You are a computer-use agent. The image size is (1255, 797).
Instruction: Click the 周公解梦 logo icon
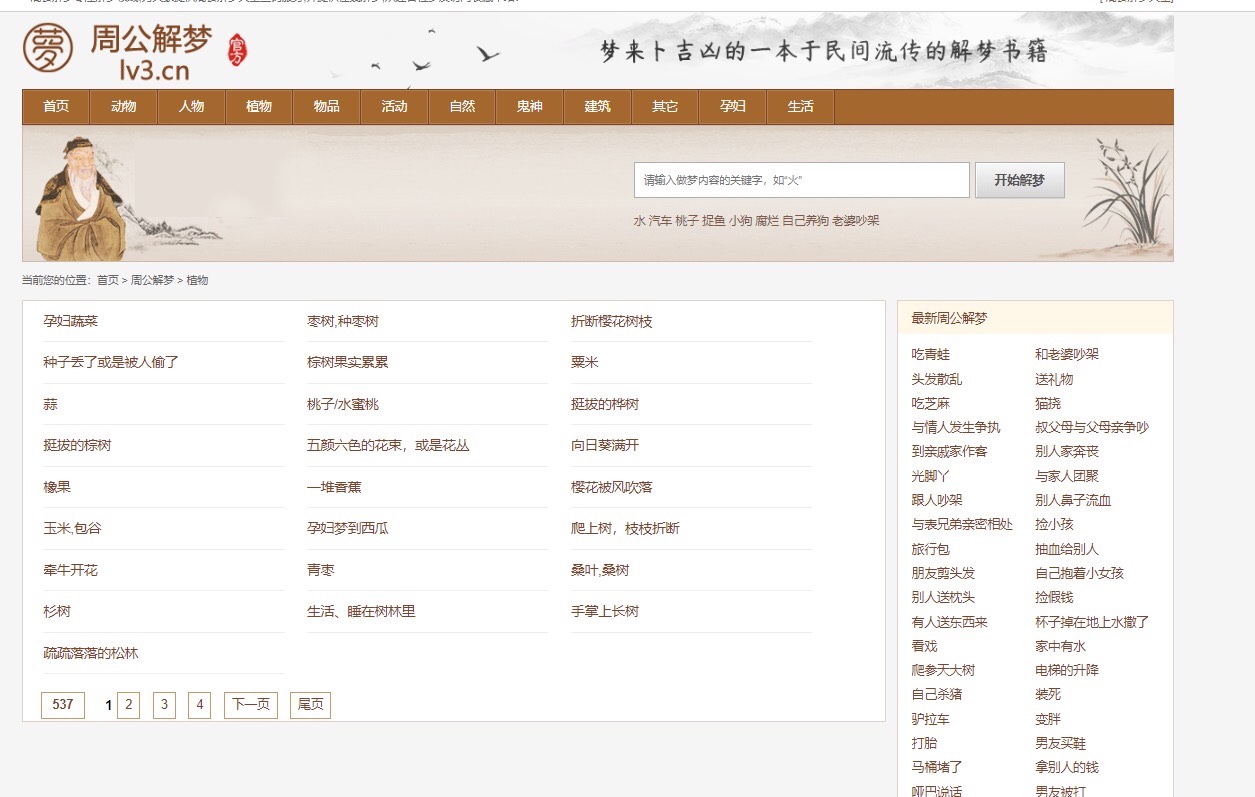tap(48, 49)
